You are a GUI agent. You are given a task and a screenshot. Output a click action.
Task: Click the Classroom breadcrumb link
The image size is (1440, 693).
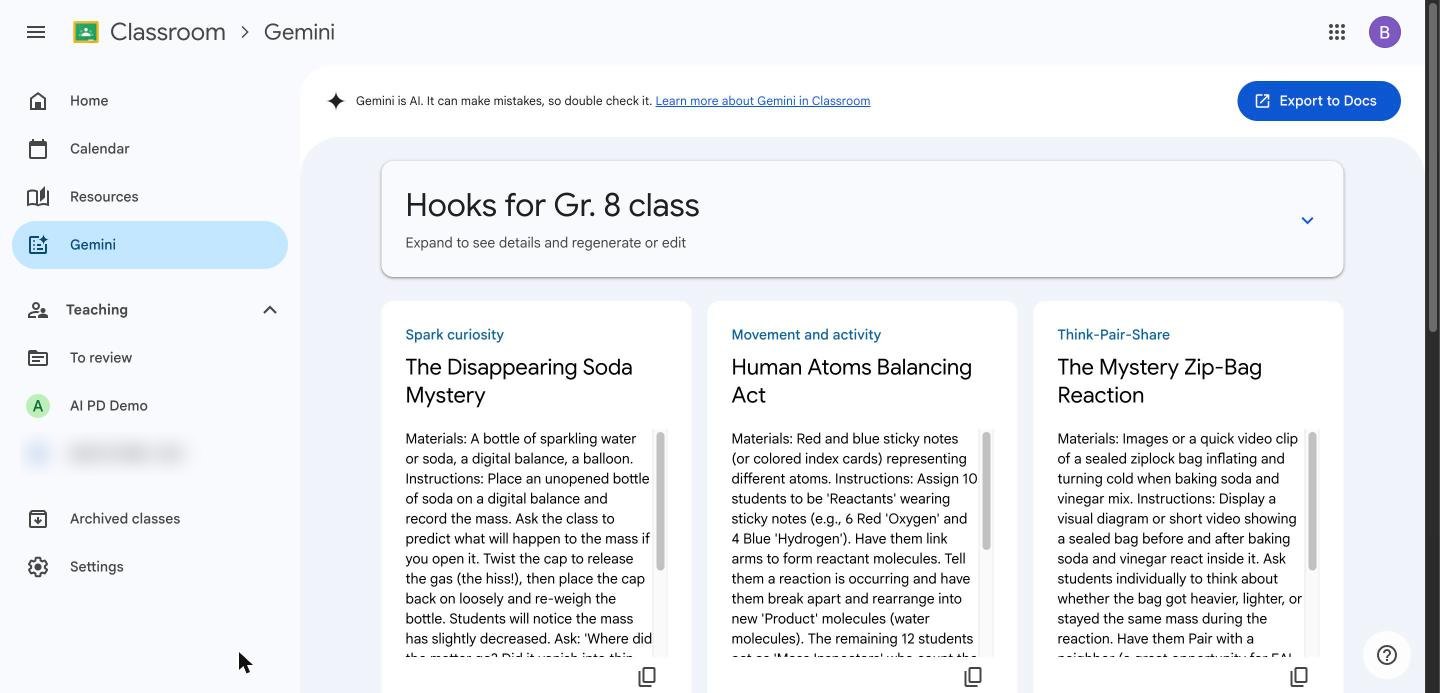coord(168,32)
